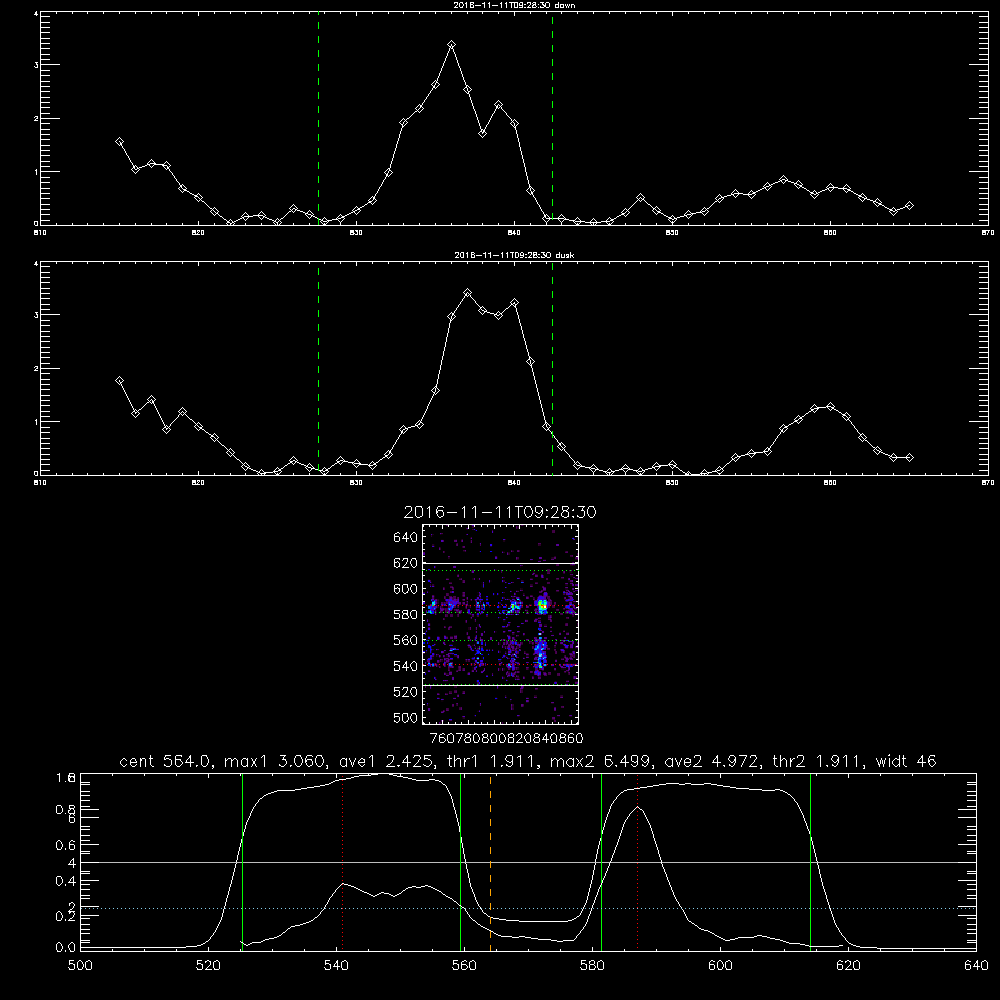Select the 'max2 6.499' value in stats header
Image resolution: width=1000 pixels, height=1000 pixels.
tap(601, 761)
